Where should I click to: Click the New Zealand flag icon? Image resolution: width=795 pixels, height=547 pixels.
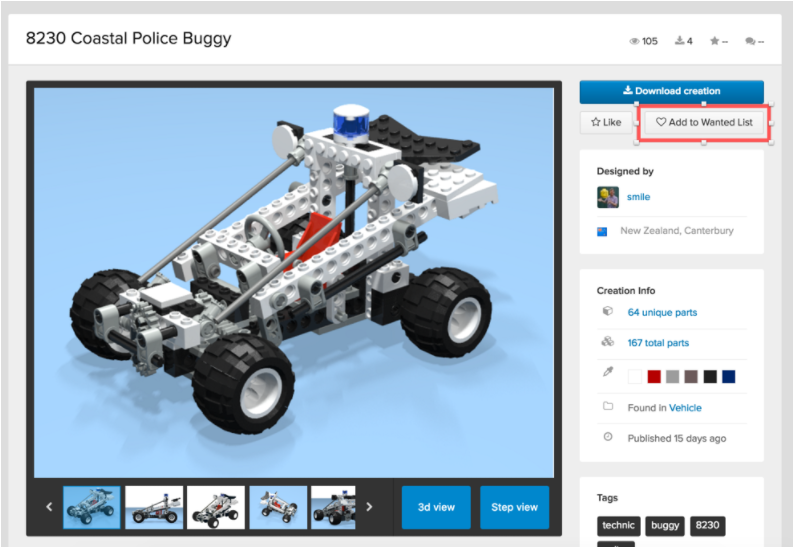[602, 232]
